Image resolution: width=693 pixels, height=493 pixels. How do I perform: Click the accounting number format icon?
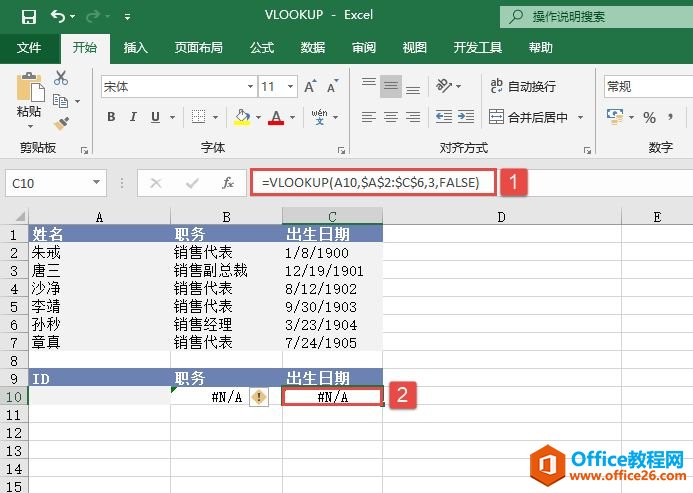[615, 117]
